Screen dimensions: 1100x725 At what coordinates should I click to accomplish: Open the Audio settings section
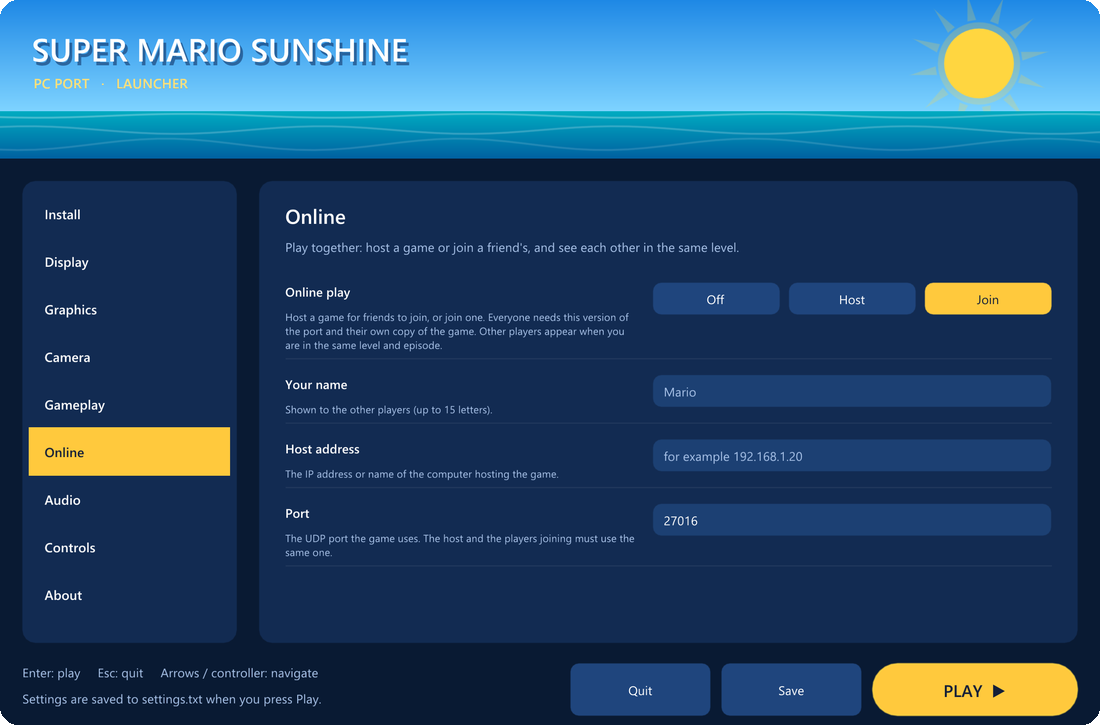click(129, 500)
